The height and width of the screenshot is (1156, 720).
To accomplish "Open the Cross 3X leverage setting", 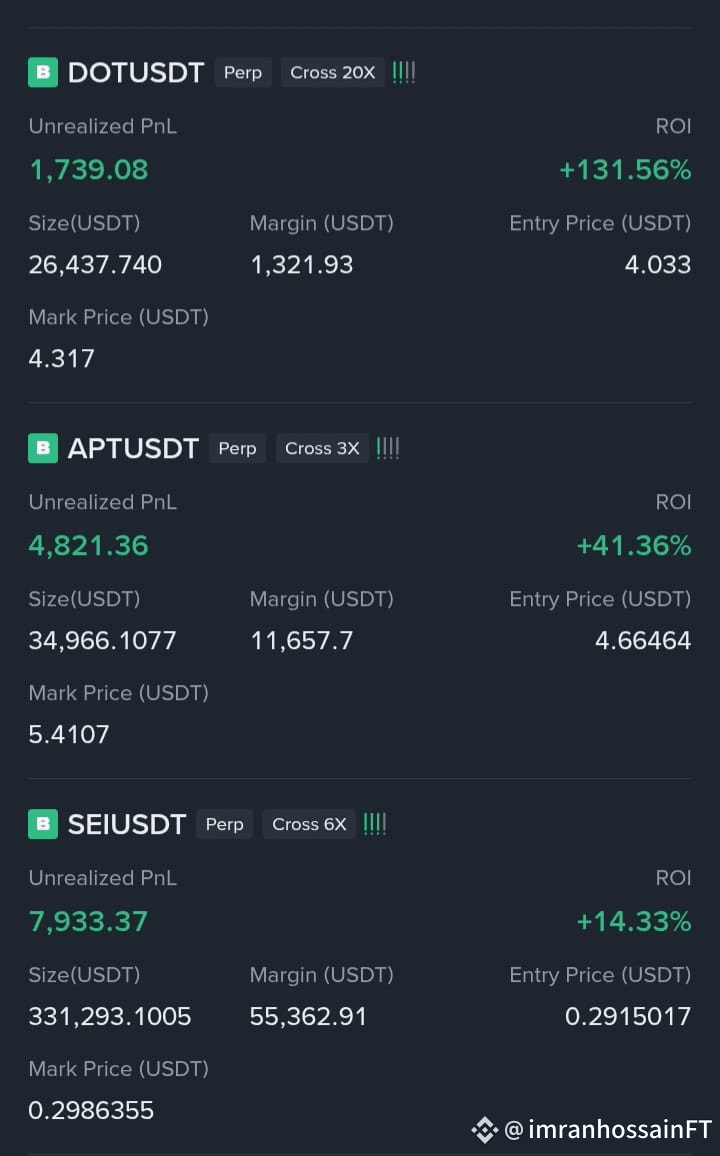I will 322,448.
